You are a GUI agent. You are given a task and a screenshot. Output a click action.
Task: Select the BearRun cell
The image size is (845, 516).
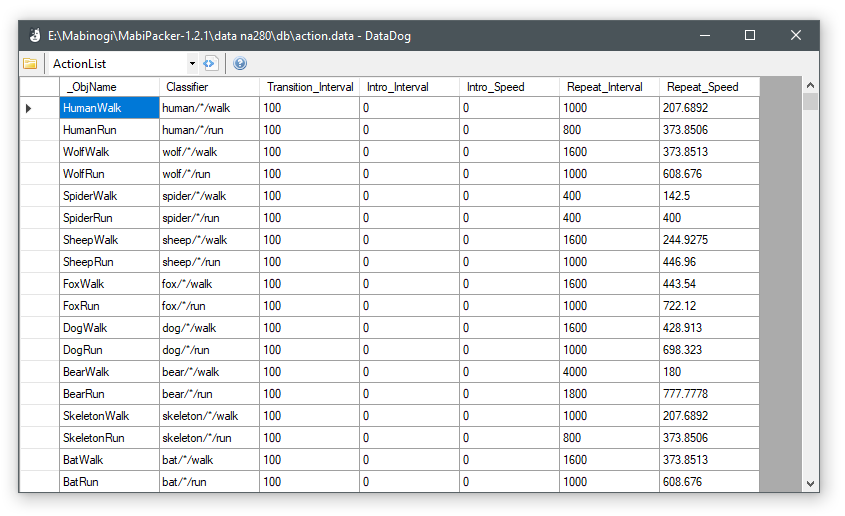[x=109, y=394]
